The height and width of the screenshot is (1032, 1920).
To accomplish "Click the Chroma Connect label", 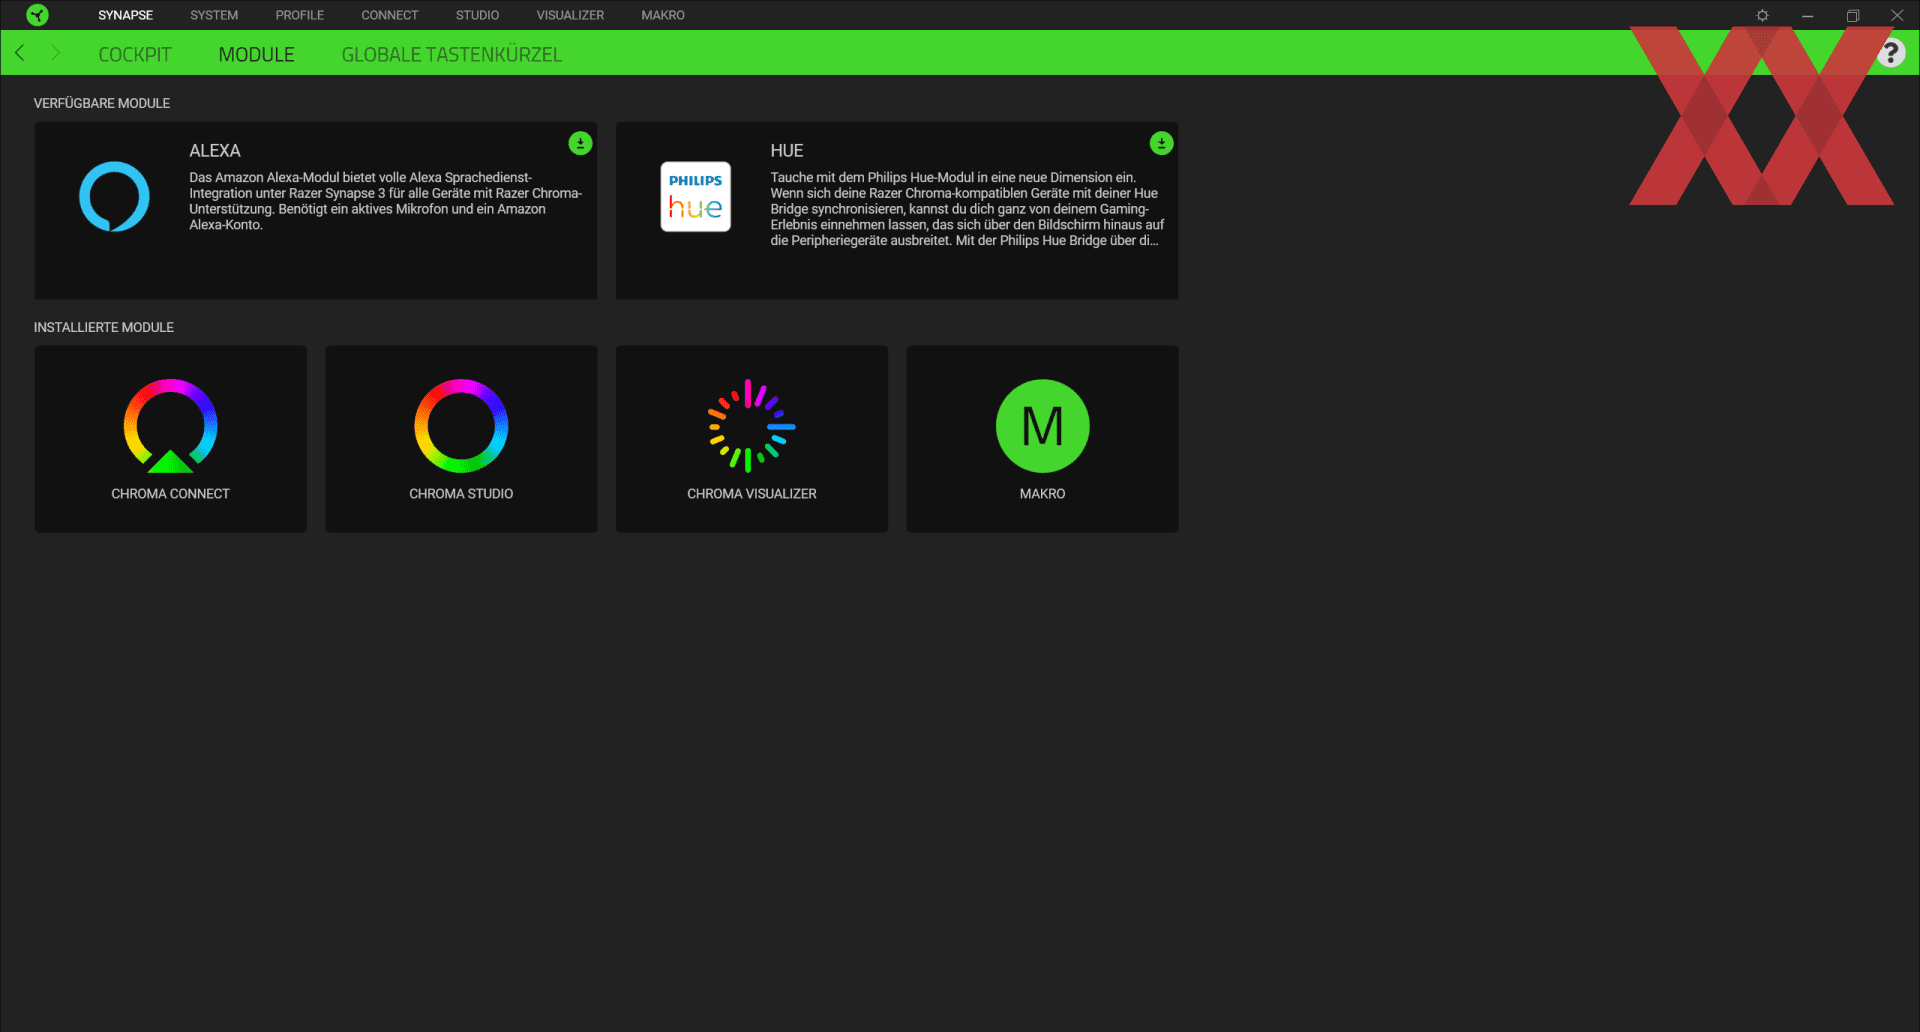I will [171, 494].
